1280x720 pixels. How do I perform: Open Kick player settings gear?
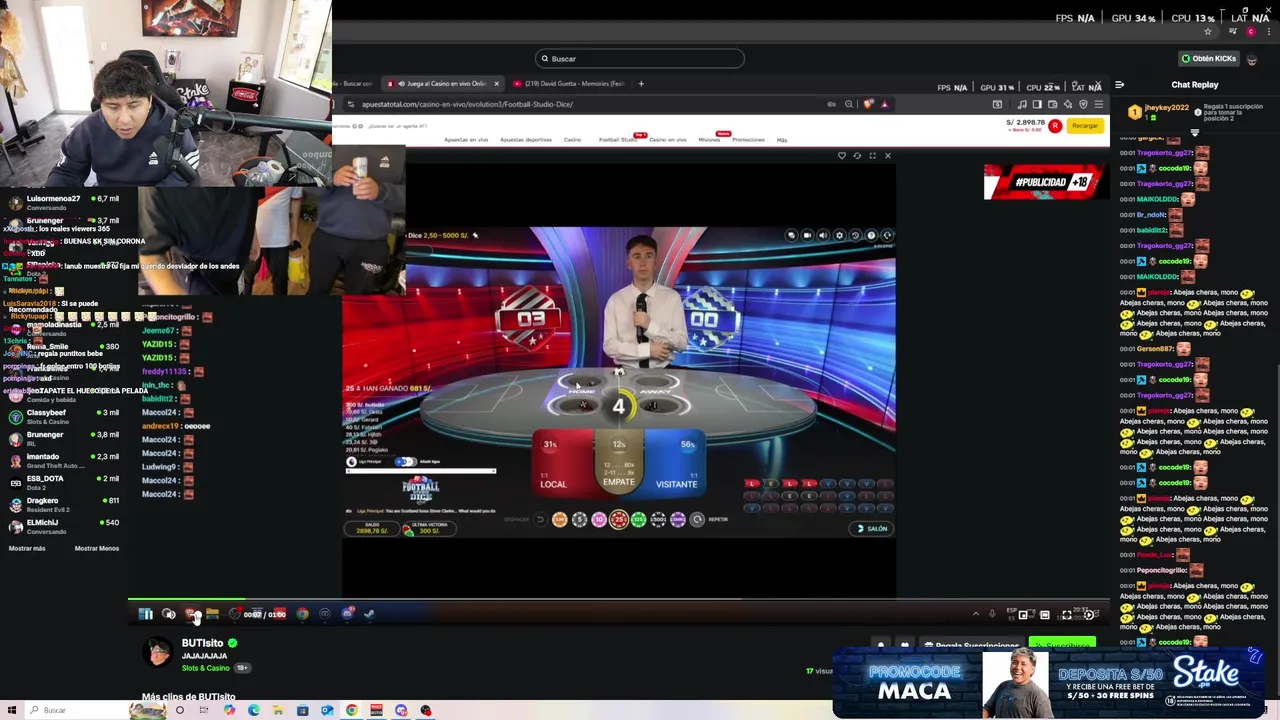(1089, 614)
